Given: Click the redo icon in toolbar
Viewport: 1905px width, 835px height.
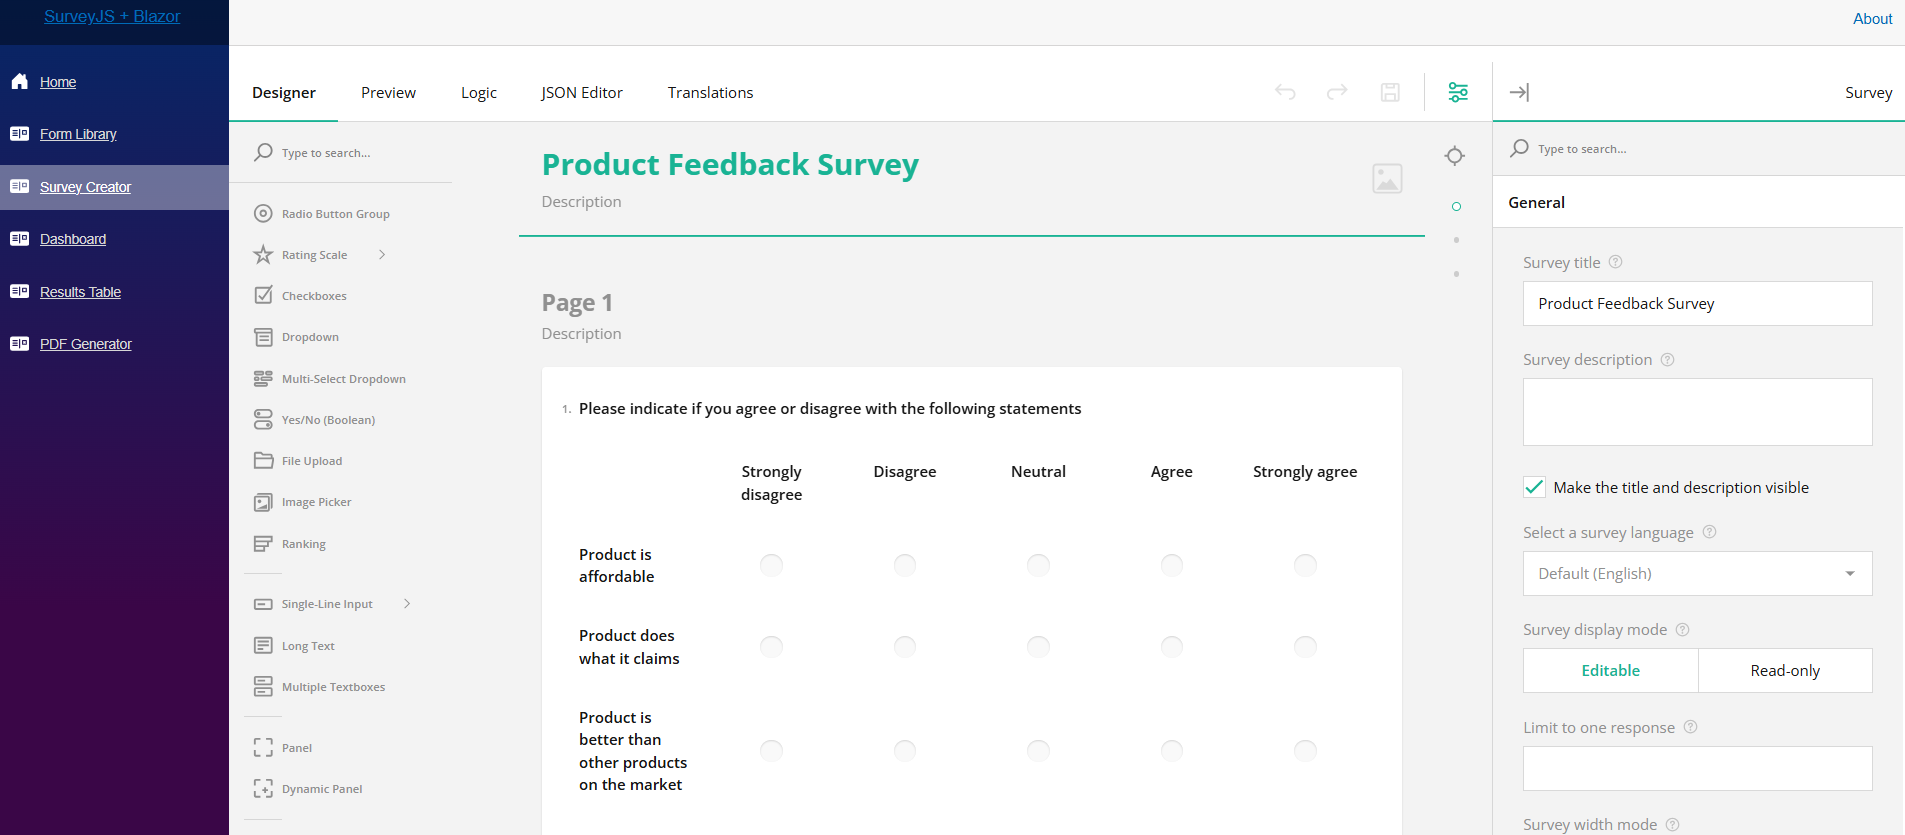Looking at the screenshot, I should point(1337,92).
